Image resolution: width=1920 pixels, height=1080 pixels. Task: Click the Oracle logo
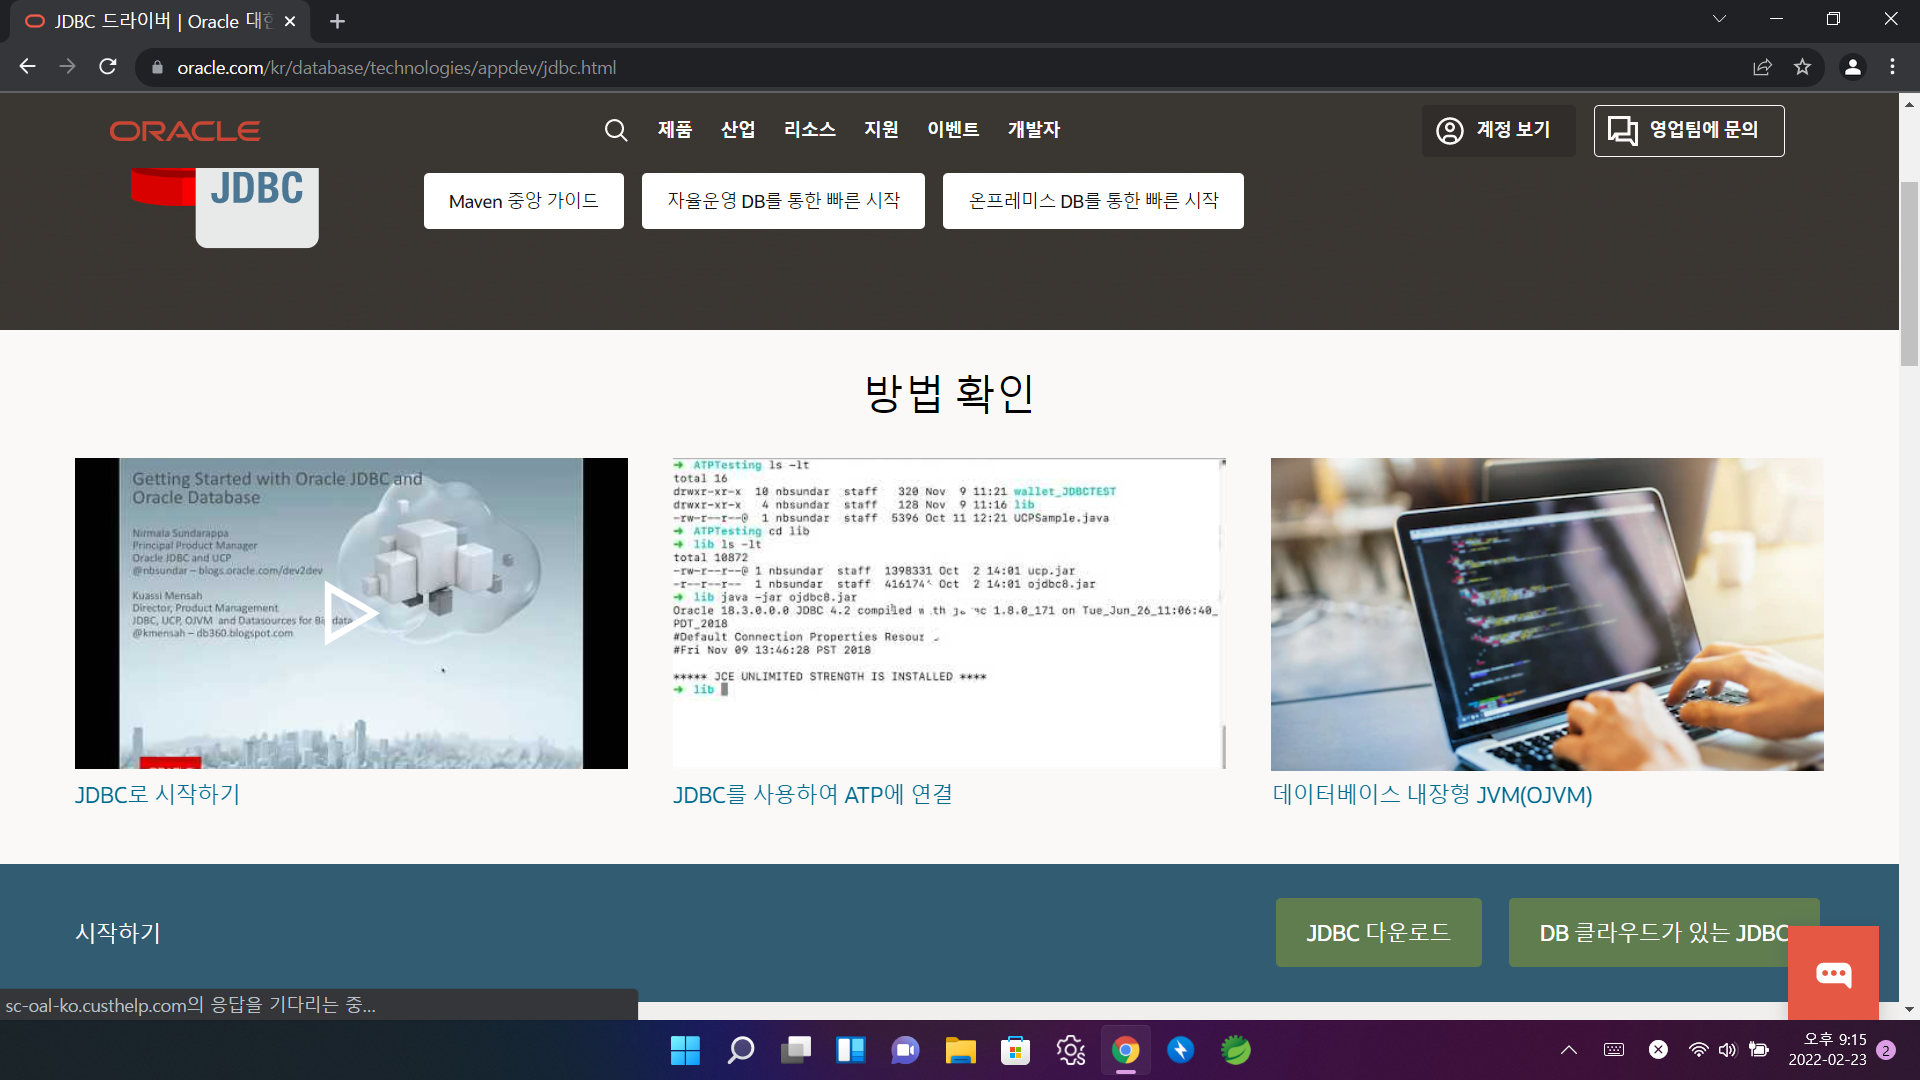[x=185, y=131]
